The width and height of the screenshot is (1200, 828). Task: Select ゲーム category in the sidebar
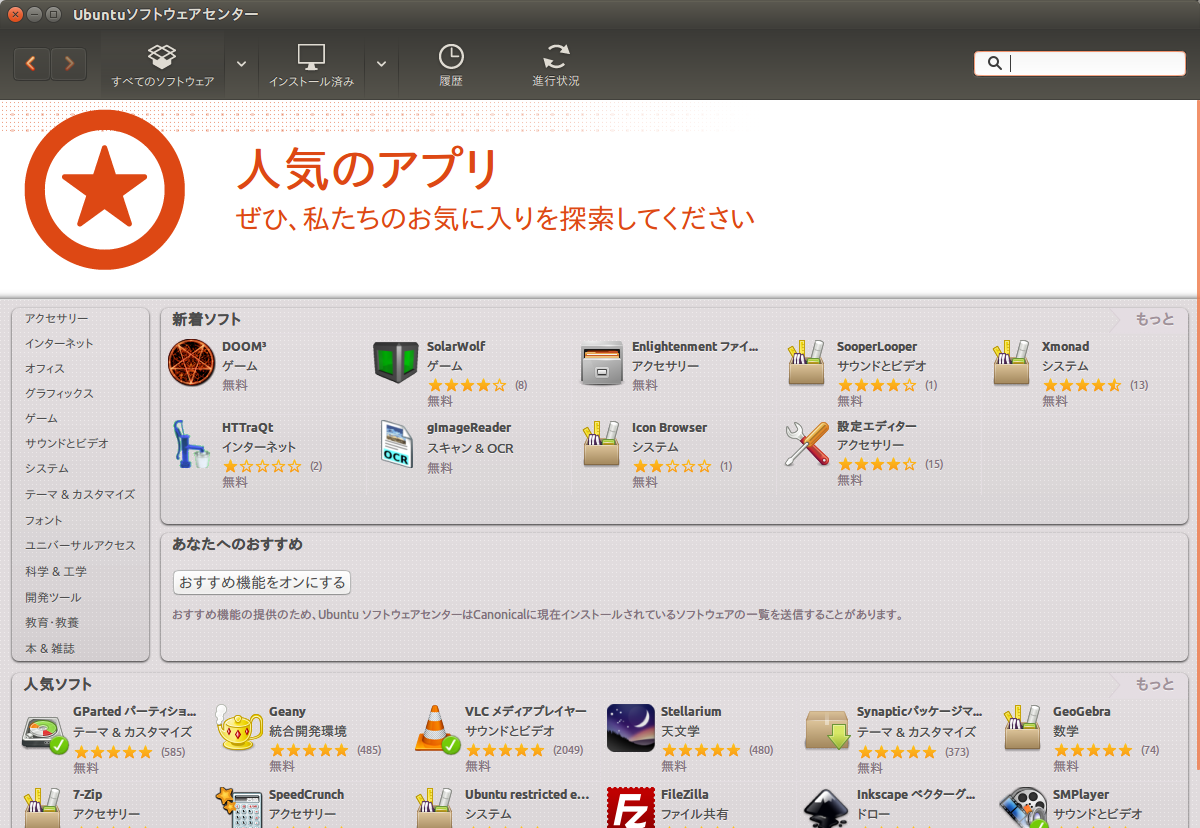[42, 418]
